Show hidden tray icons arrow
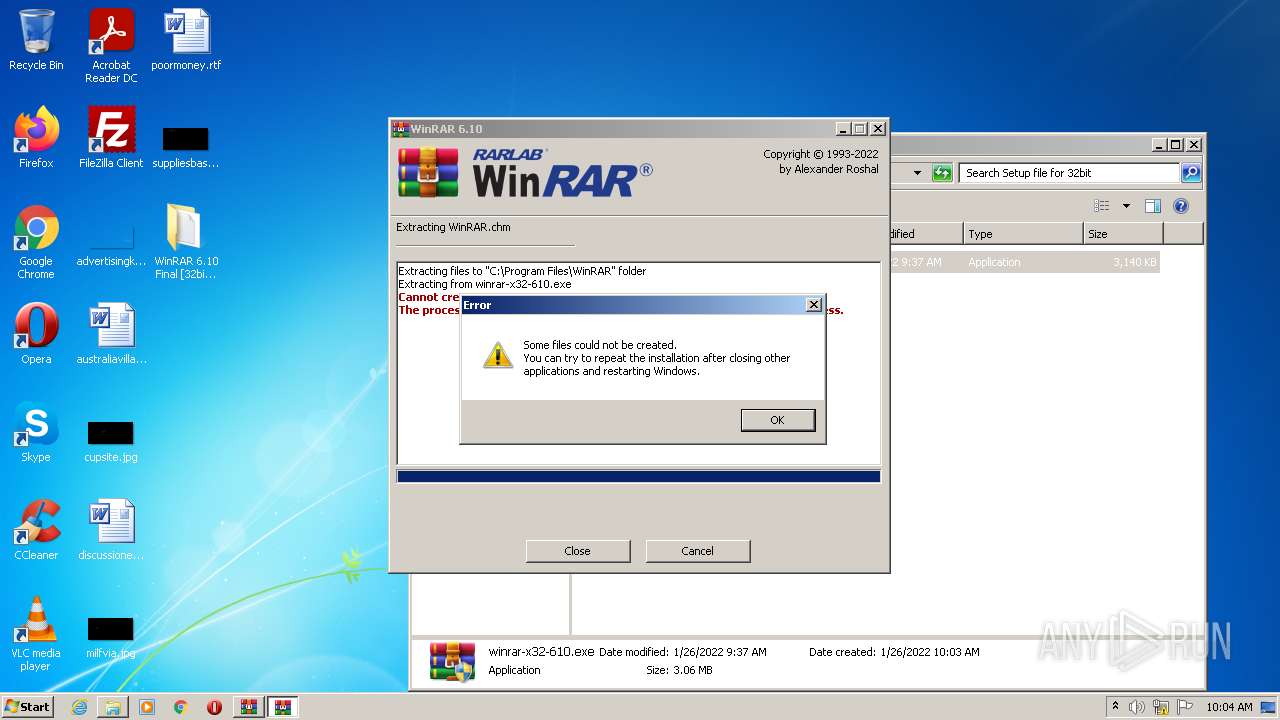The width and height of the screenshot is (1280, 720). click(x=1115, y=706)
